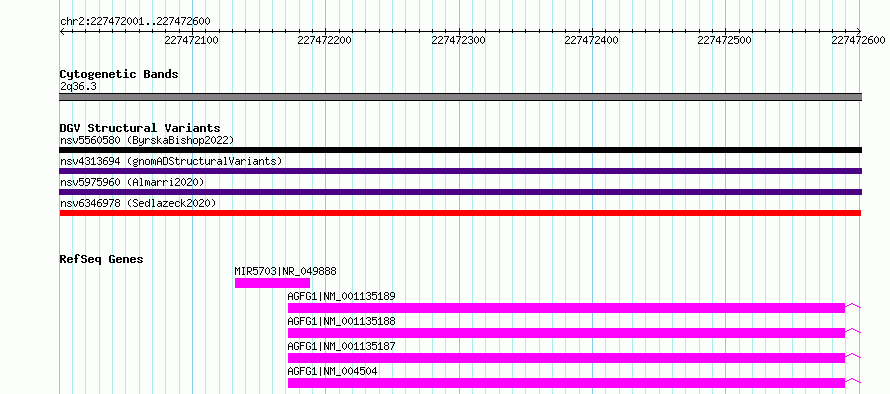Select the AGFG1 NM_001135187 exon bar
Image resolution: width=890 pixels, height=394 pixels.
click(x=566, y=358)
